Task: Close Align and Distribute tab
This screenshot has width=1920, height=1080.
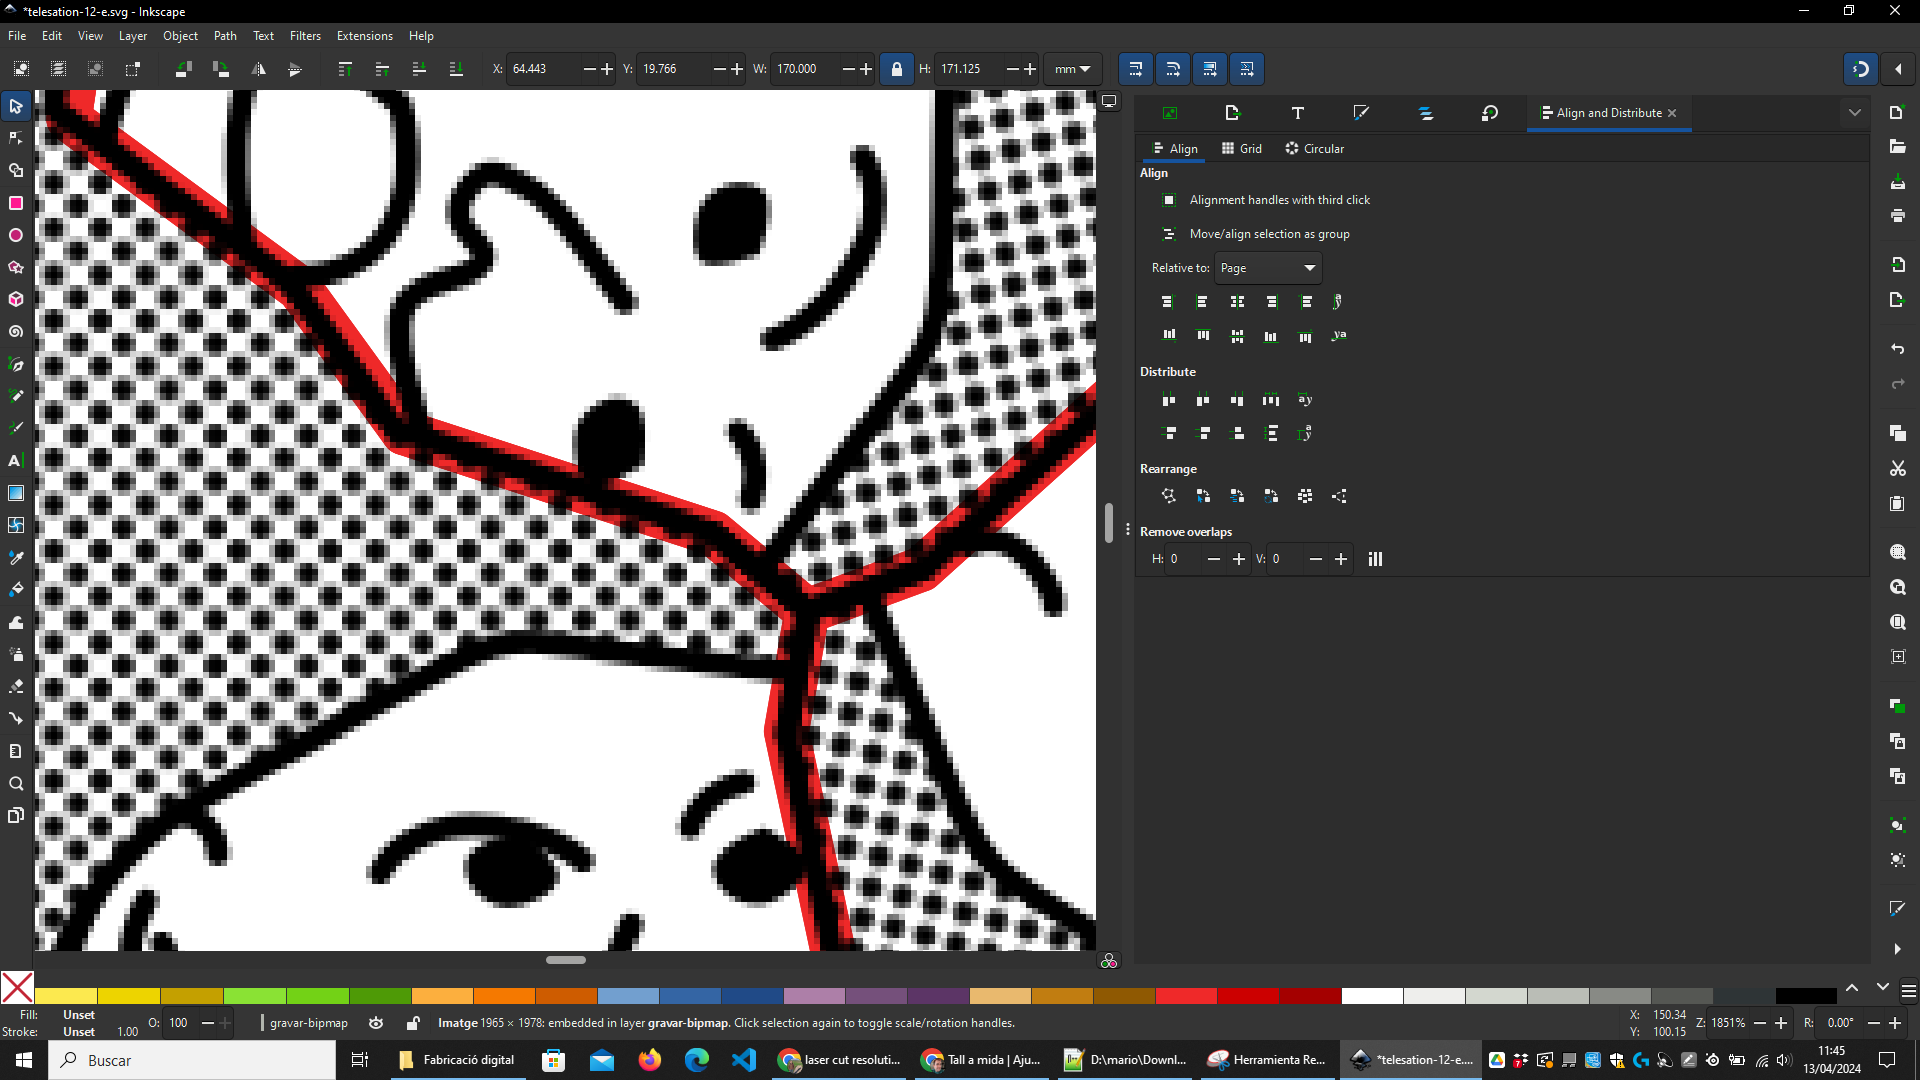Action: tap(1672, 113)
